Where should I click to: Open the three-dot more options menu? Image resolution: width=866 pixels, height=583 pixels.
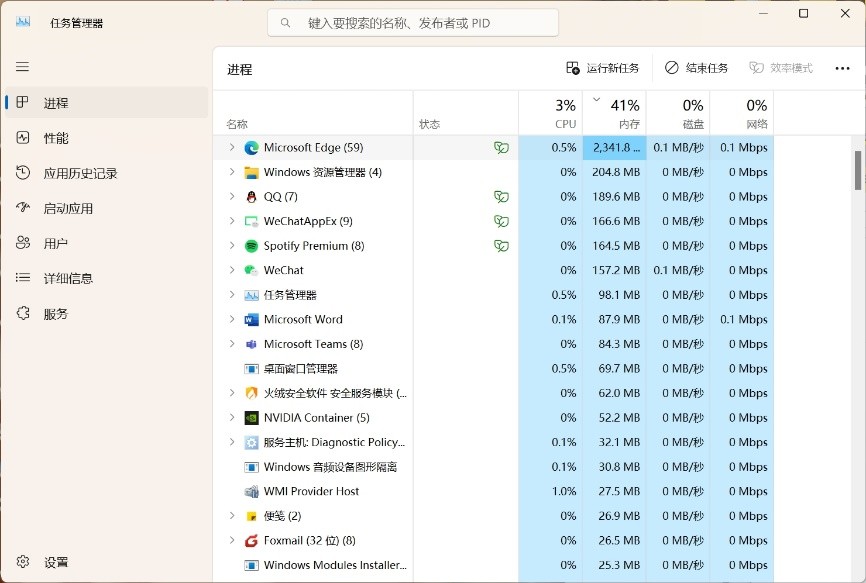click(x=843, y=68)
